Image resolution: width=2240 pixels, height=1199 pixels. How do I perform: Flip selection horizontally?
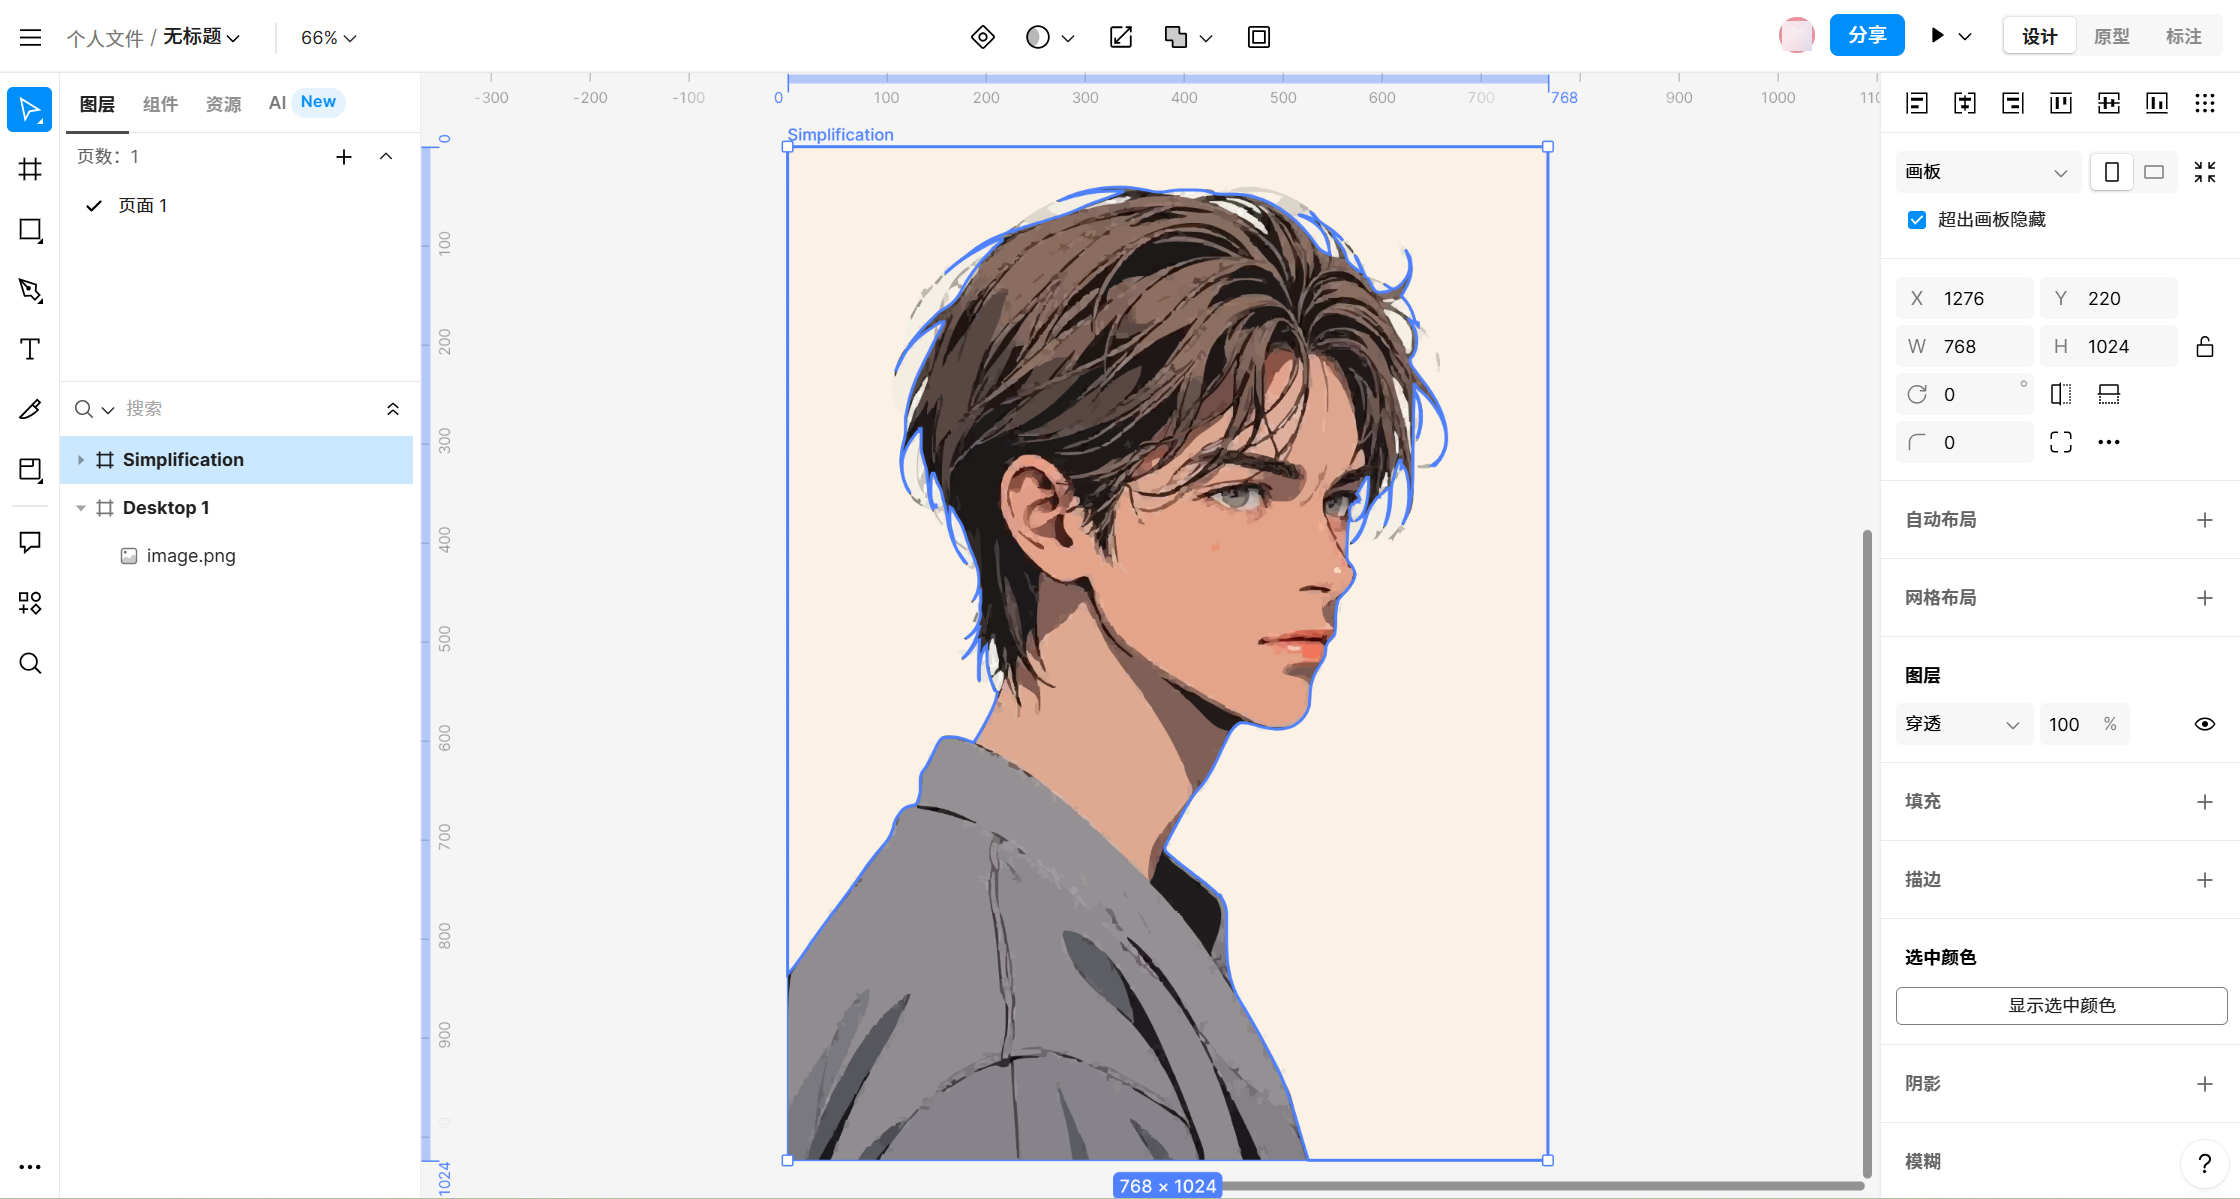(x=2061, y=394)
